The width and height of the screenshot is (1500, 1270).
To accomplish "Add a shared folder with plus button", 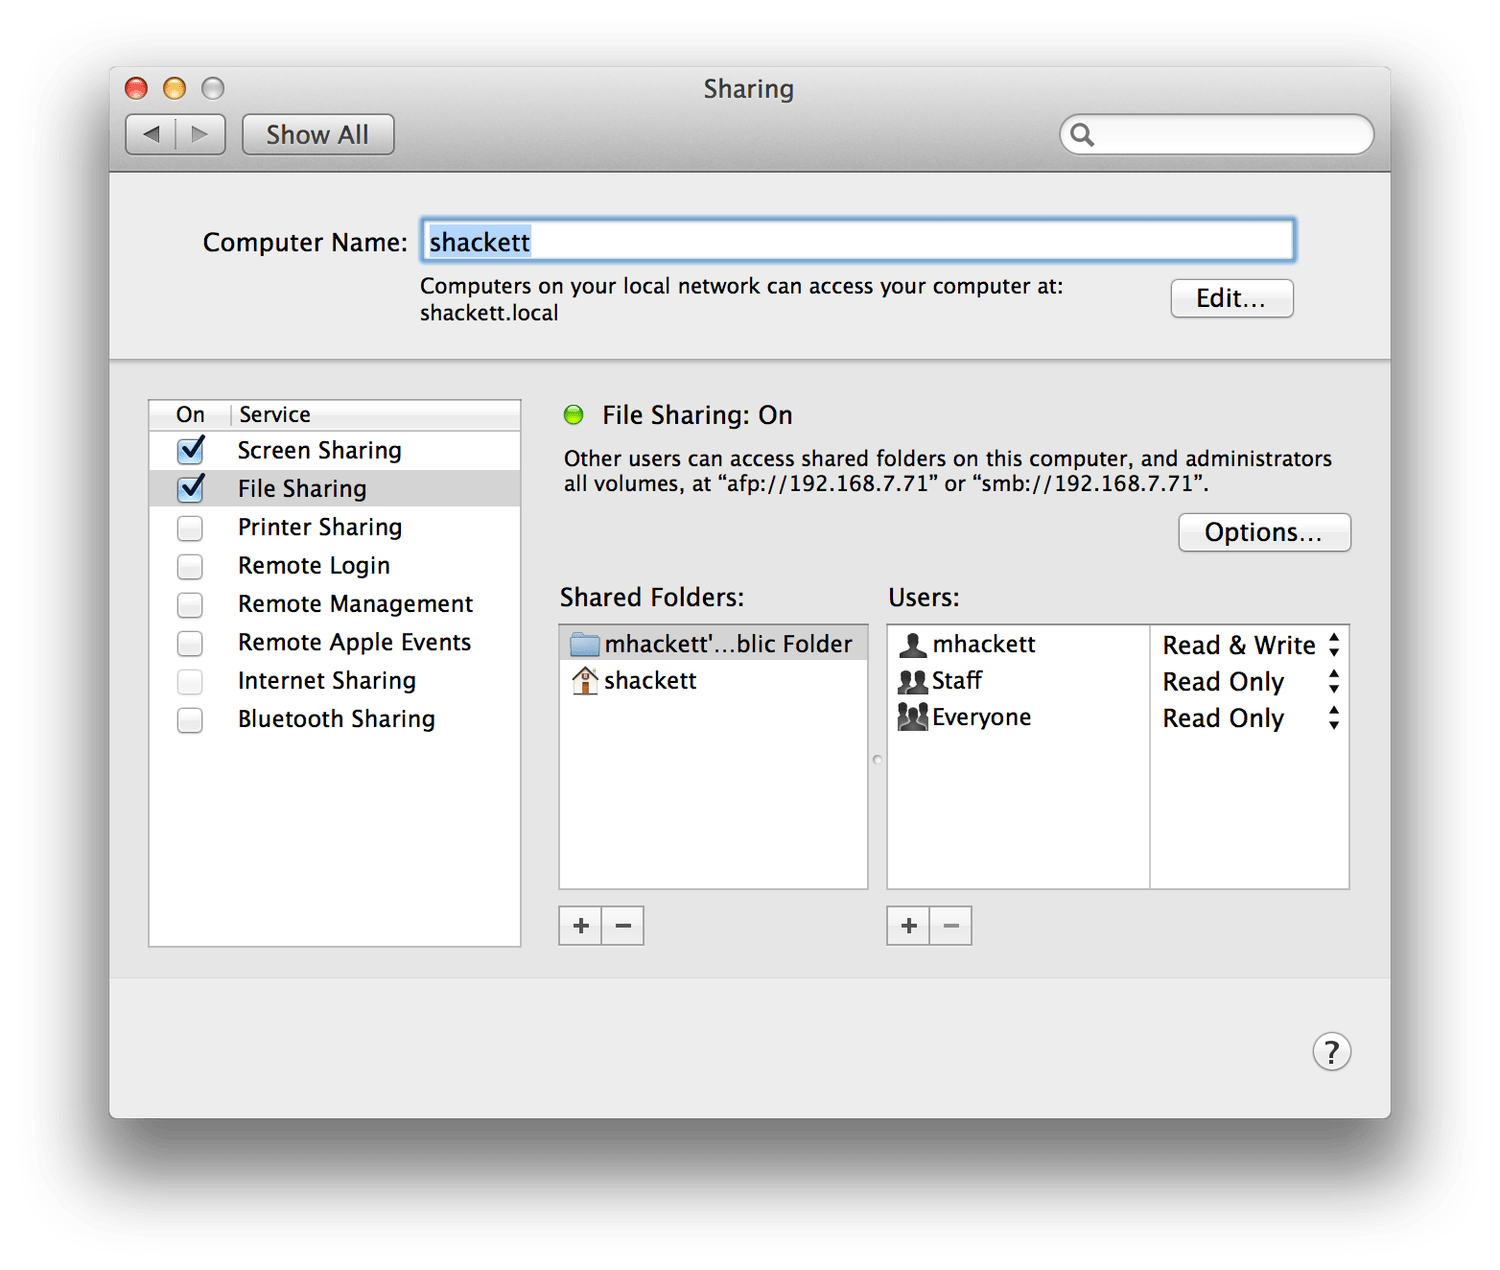I will [x=581, y=925].
